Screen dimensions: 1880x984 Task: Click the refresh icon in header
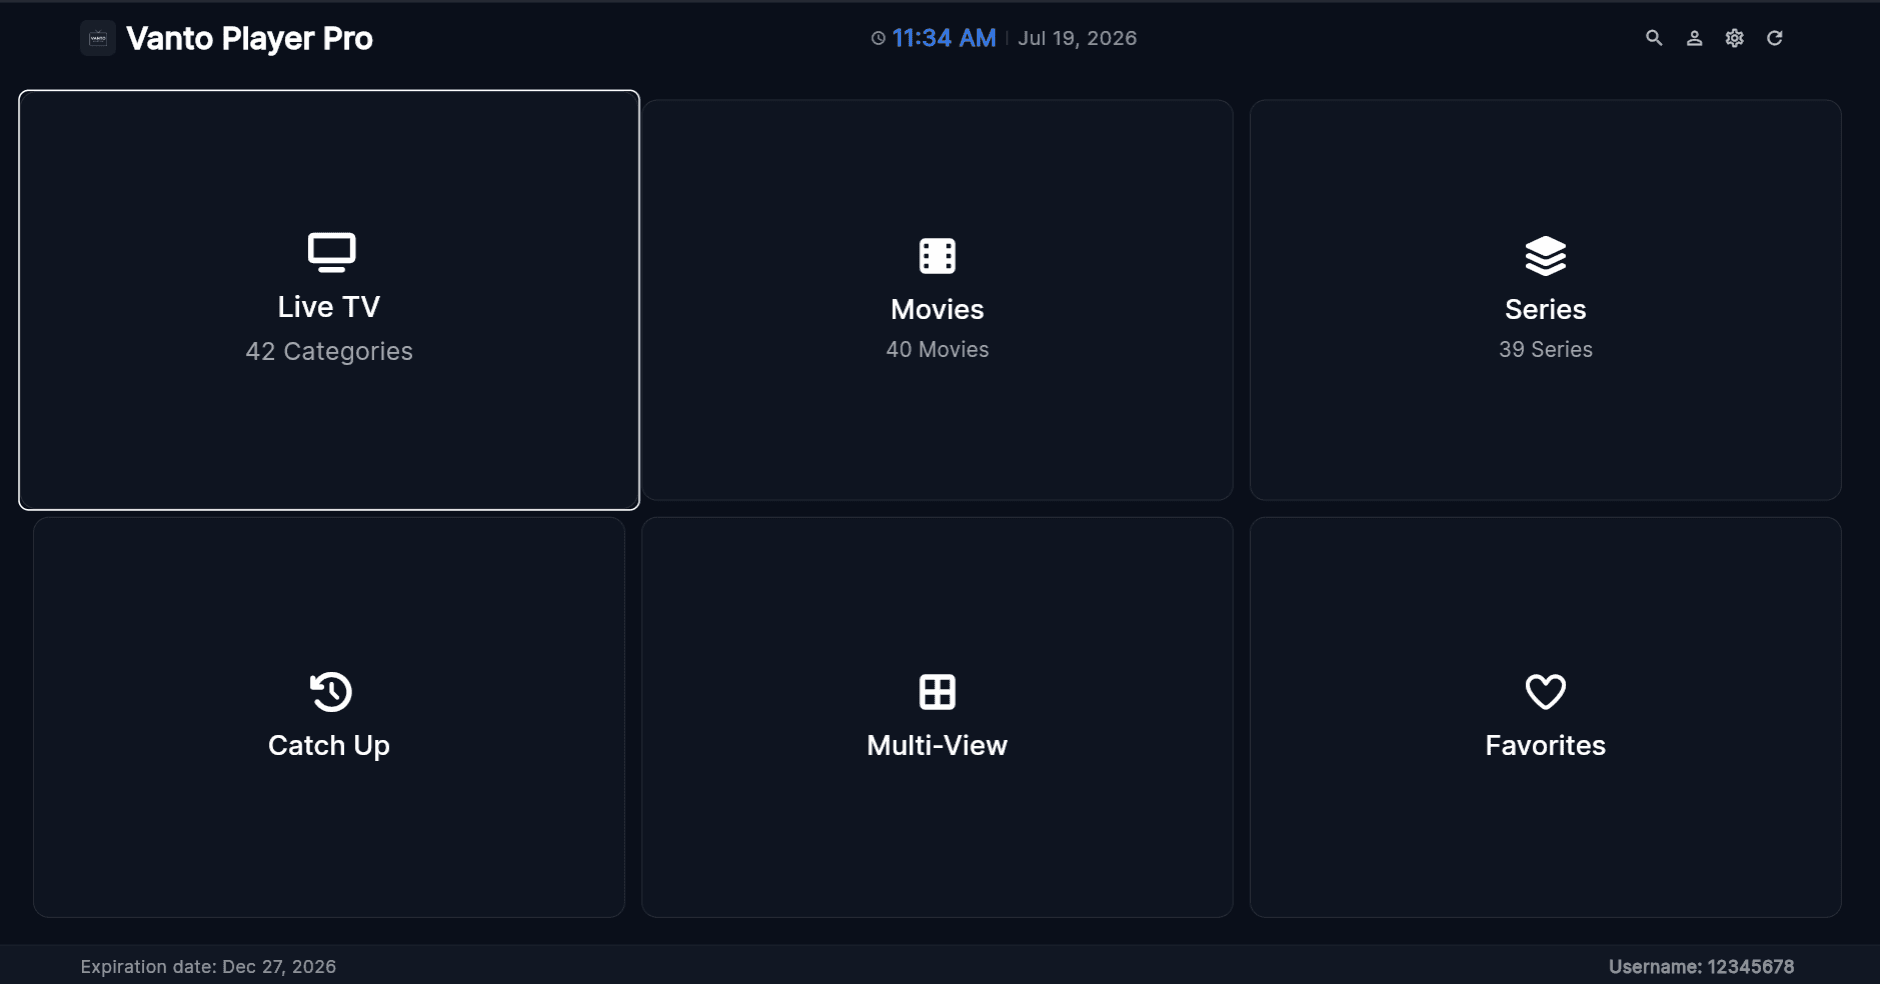coord(1774,38)
